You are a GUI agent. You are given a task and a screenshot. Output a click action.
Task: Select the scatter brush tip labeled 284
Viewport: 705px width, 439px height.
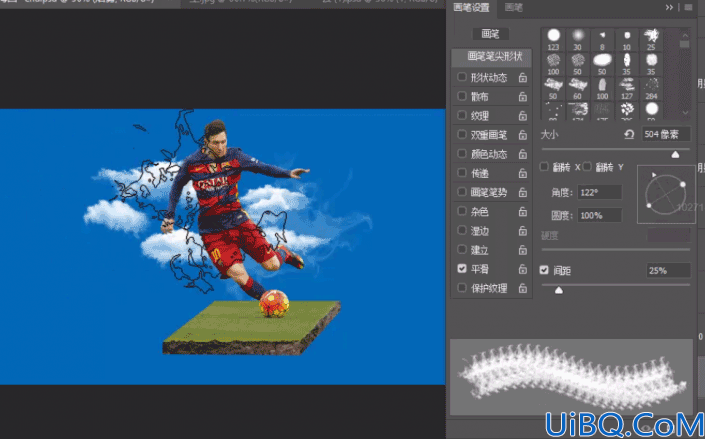click(x=651, y=88)
